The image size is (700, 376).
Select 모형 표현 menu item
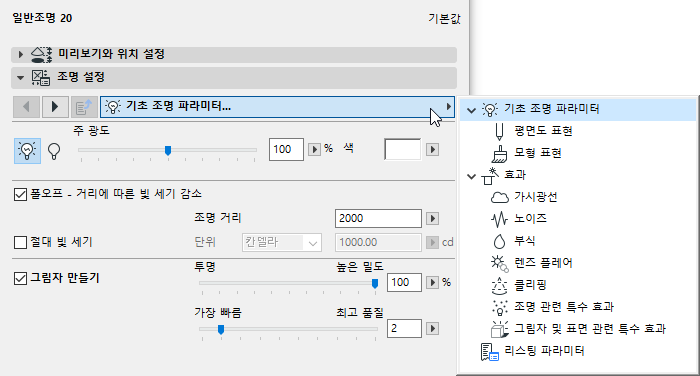(538, 153)
